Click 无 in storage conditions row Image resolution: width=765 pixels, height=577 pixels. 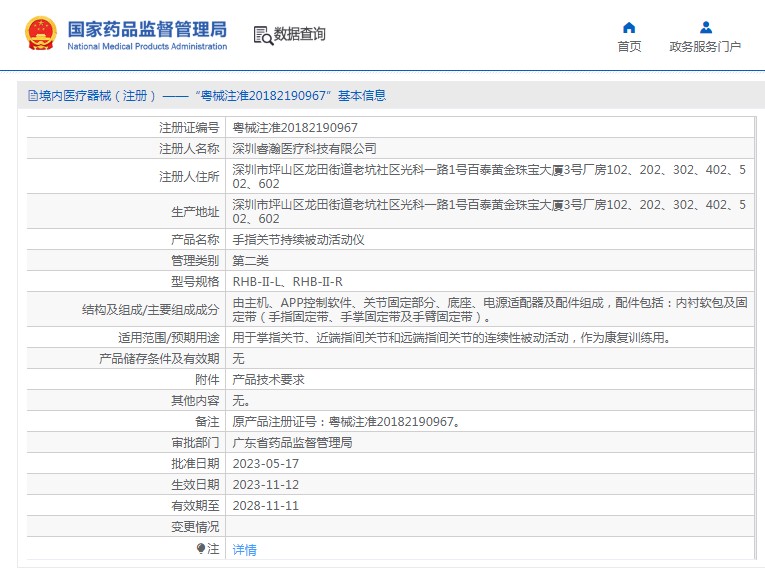pyautogui.click(x=238, y=358)
